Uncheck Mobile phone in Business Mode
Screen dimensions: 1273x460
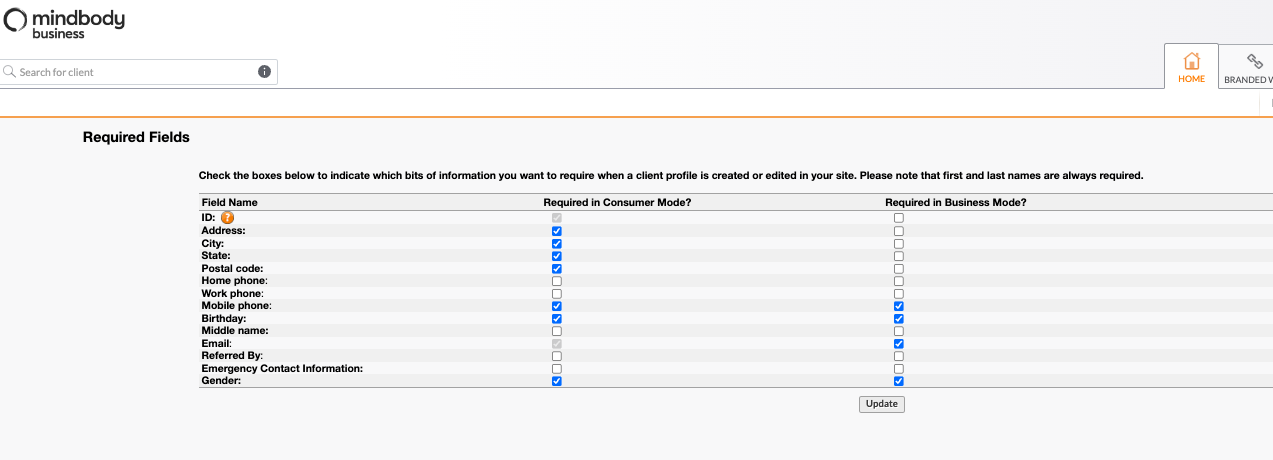point(899,306)
